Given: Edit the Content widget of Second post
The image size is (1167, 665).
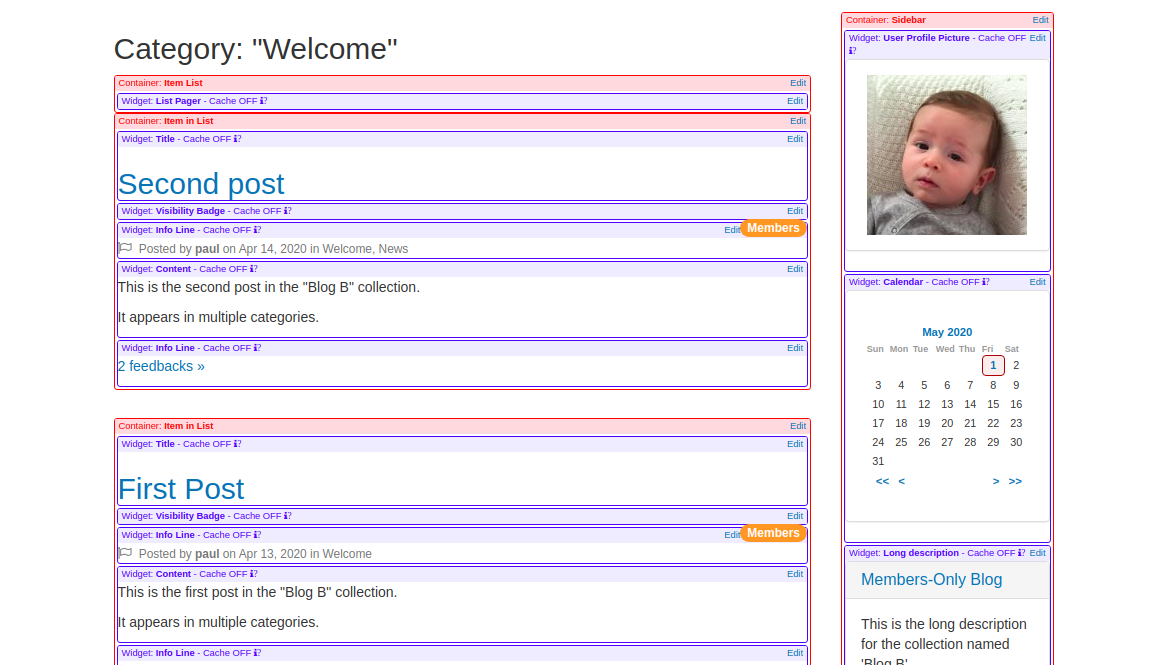Looking at the screenshot, I should click(795, 269).
